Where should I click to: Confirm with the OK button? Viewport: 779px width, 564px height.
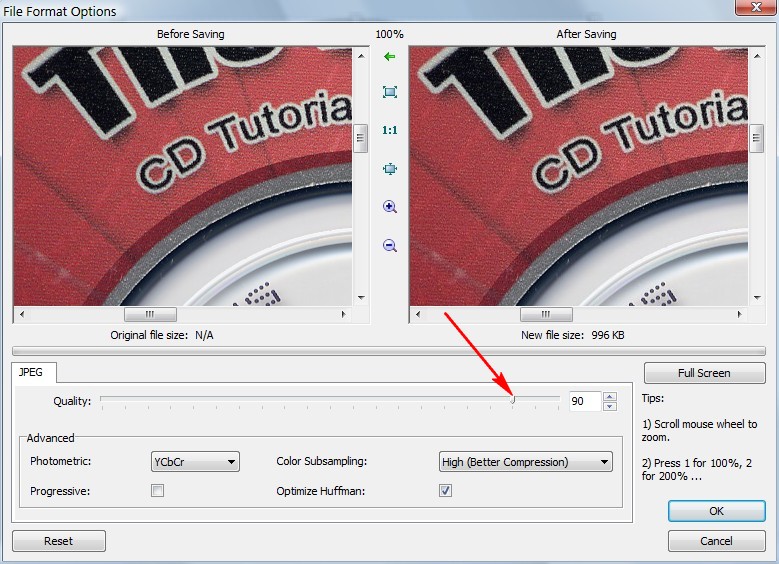tap(716, 511)
